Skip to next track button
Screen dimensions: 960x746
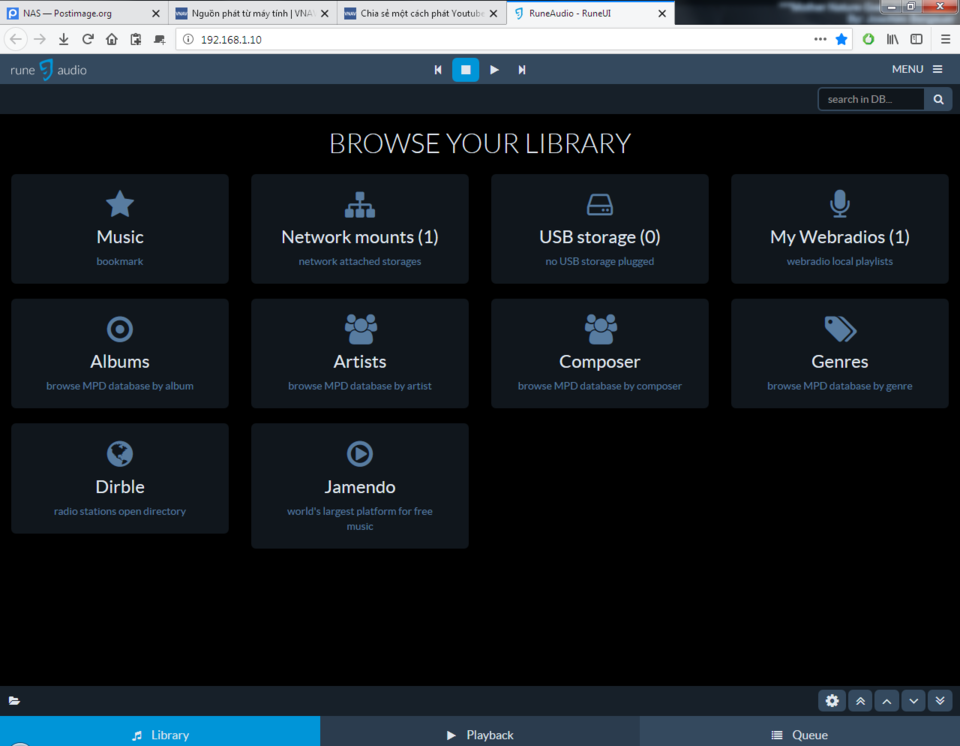coord(522,70)
